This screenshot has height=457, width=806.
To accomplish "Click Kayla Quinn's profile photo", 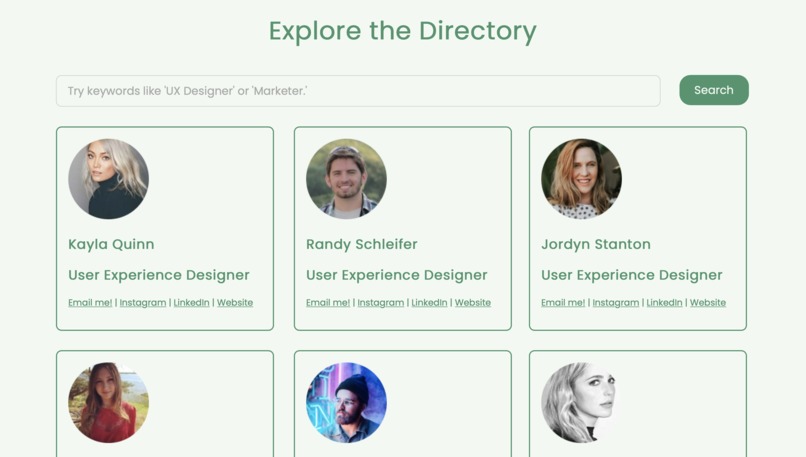I will point(108,179).
